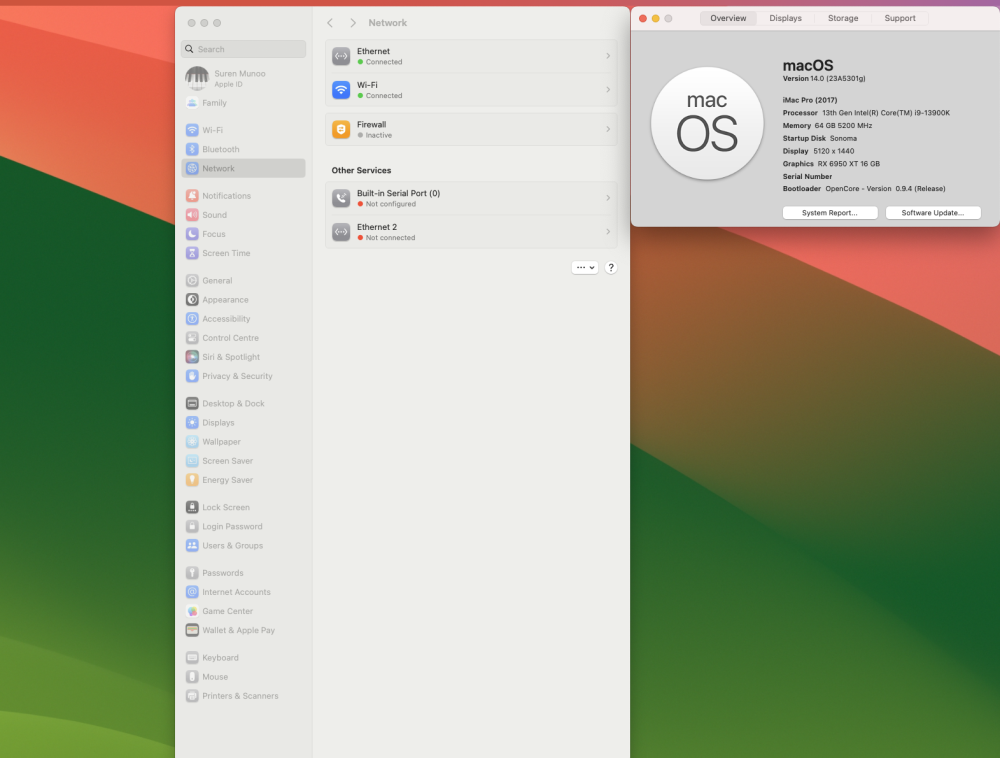1000x758 pixels.
Task: Click the iMac Pro (2017) model text
Action: click(x=810, y=100)
